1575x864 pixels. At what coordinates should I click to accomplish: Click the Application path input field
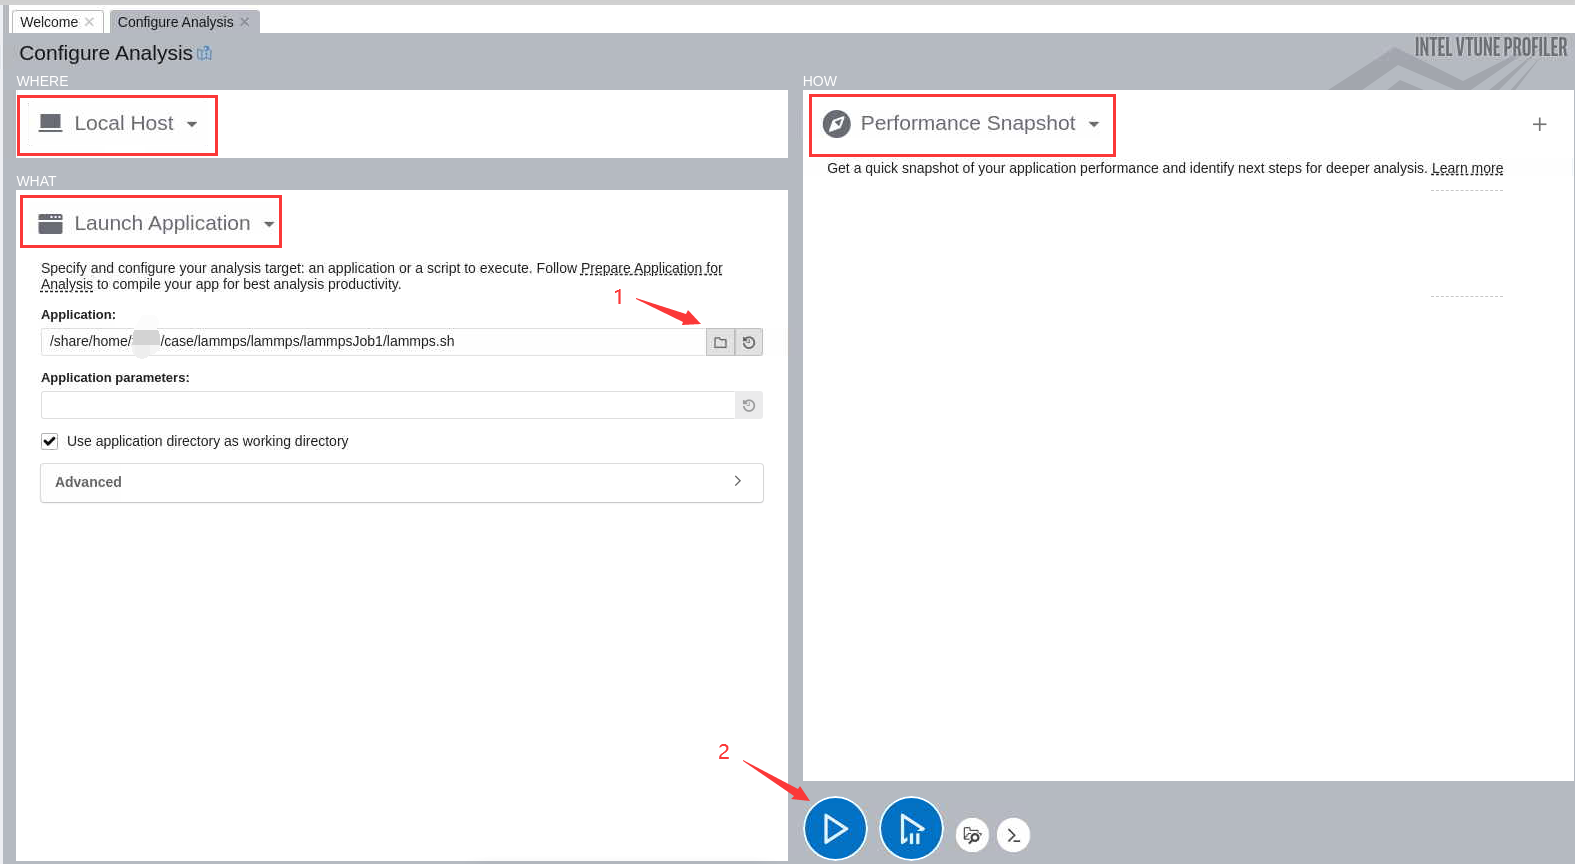point(373,342)
